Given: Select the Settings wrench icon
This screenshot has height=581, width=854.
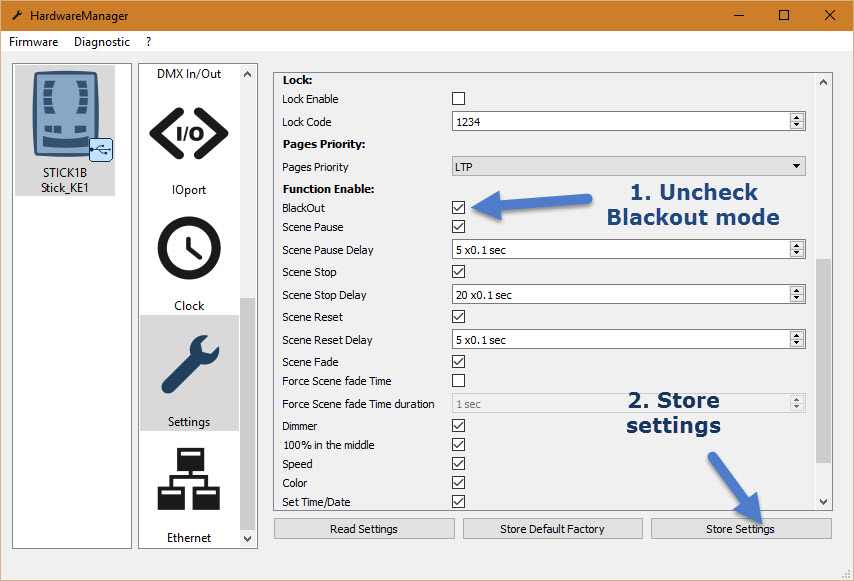Looking at the screenshot, I should tap(189, 364).
